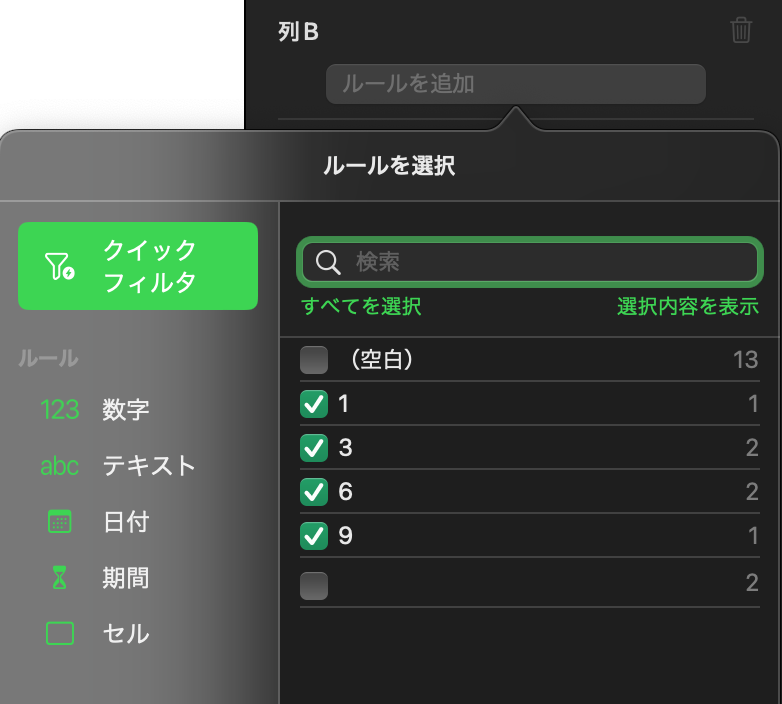Click the magnifying glass search icon
Image resolution: width=782 pixels, height=704 pixels.
[x=328, y=263]
